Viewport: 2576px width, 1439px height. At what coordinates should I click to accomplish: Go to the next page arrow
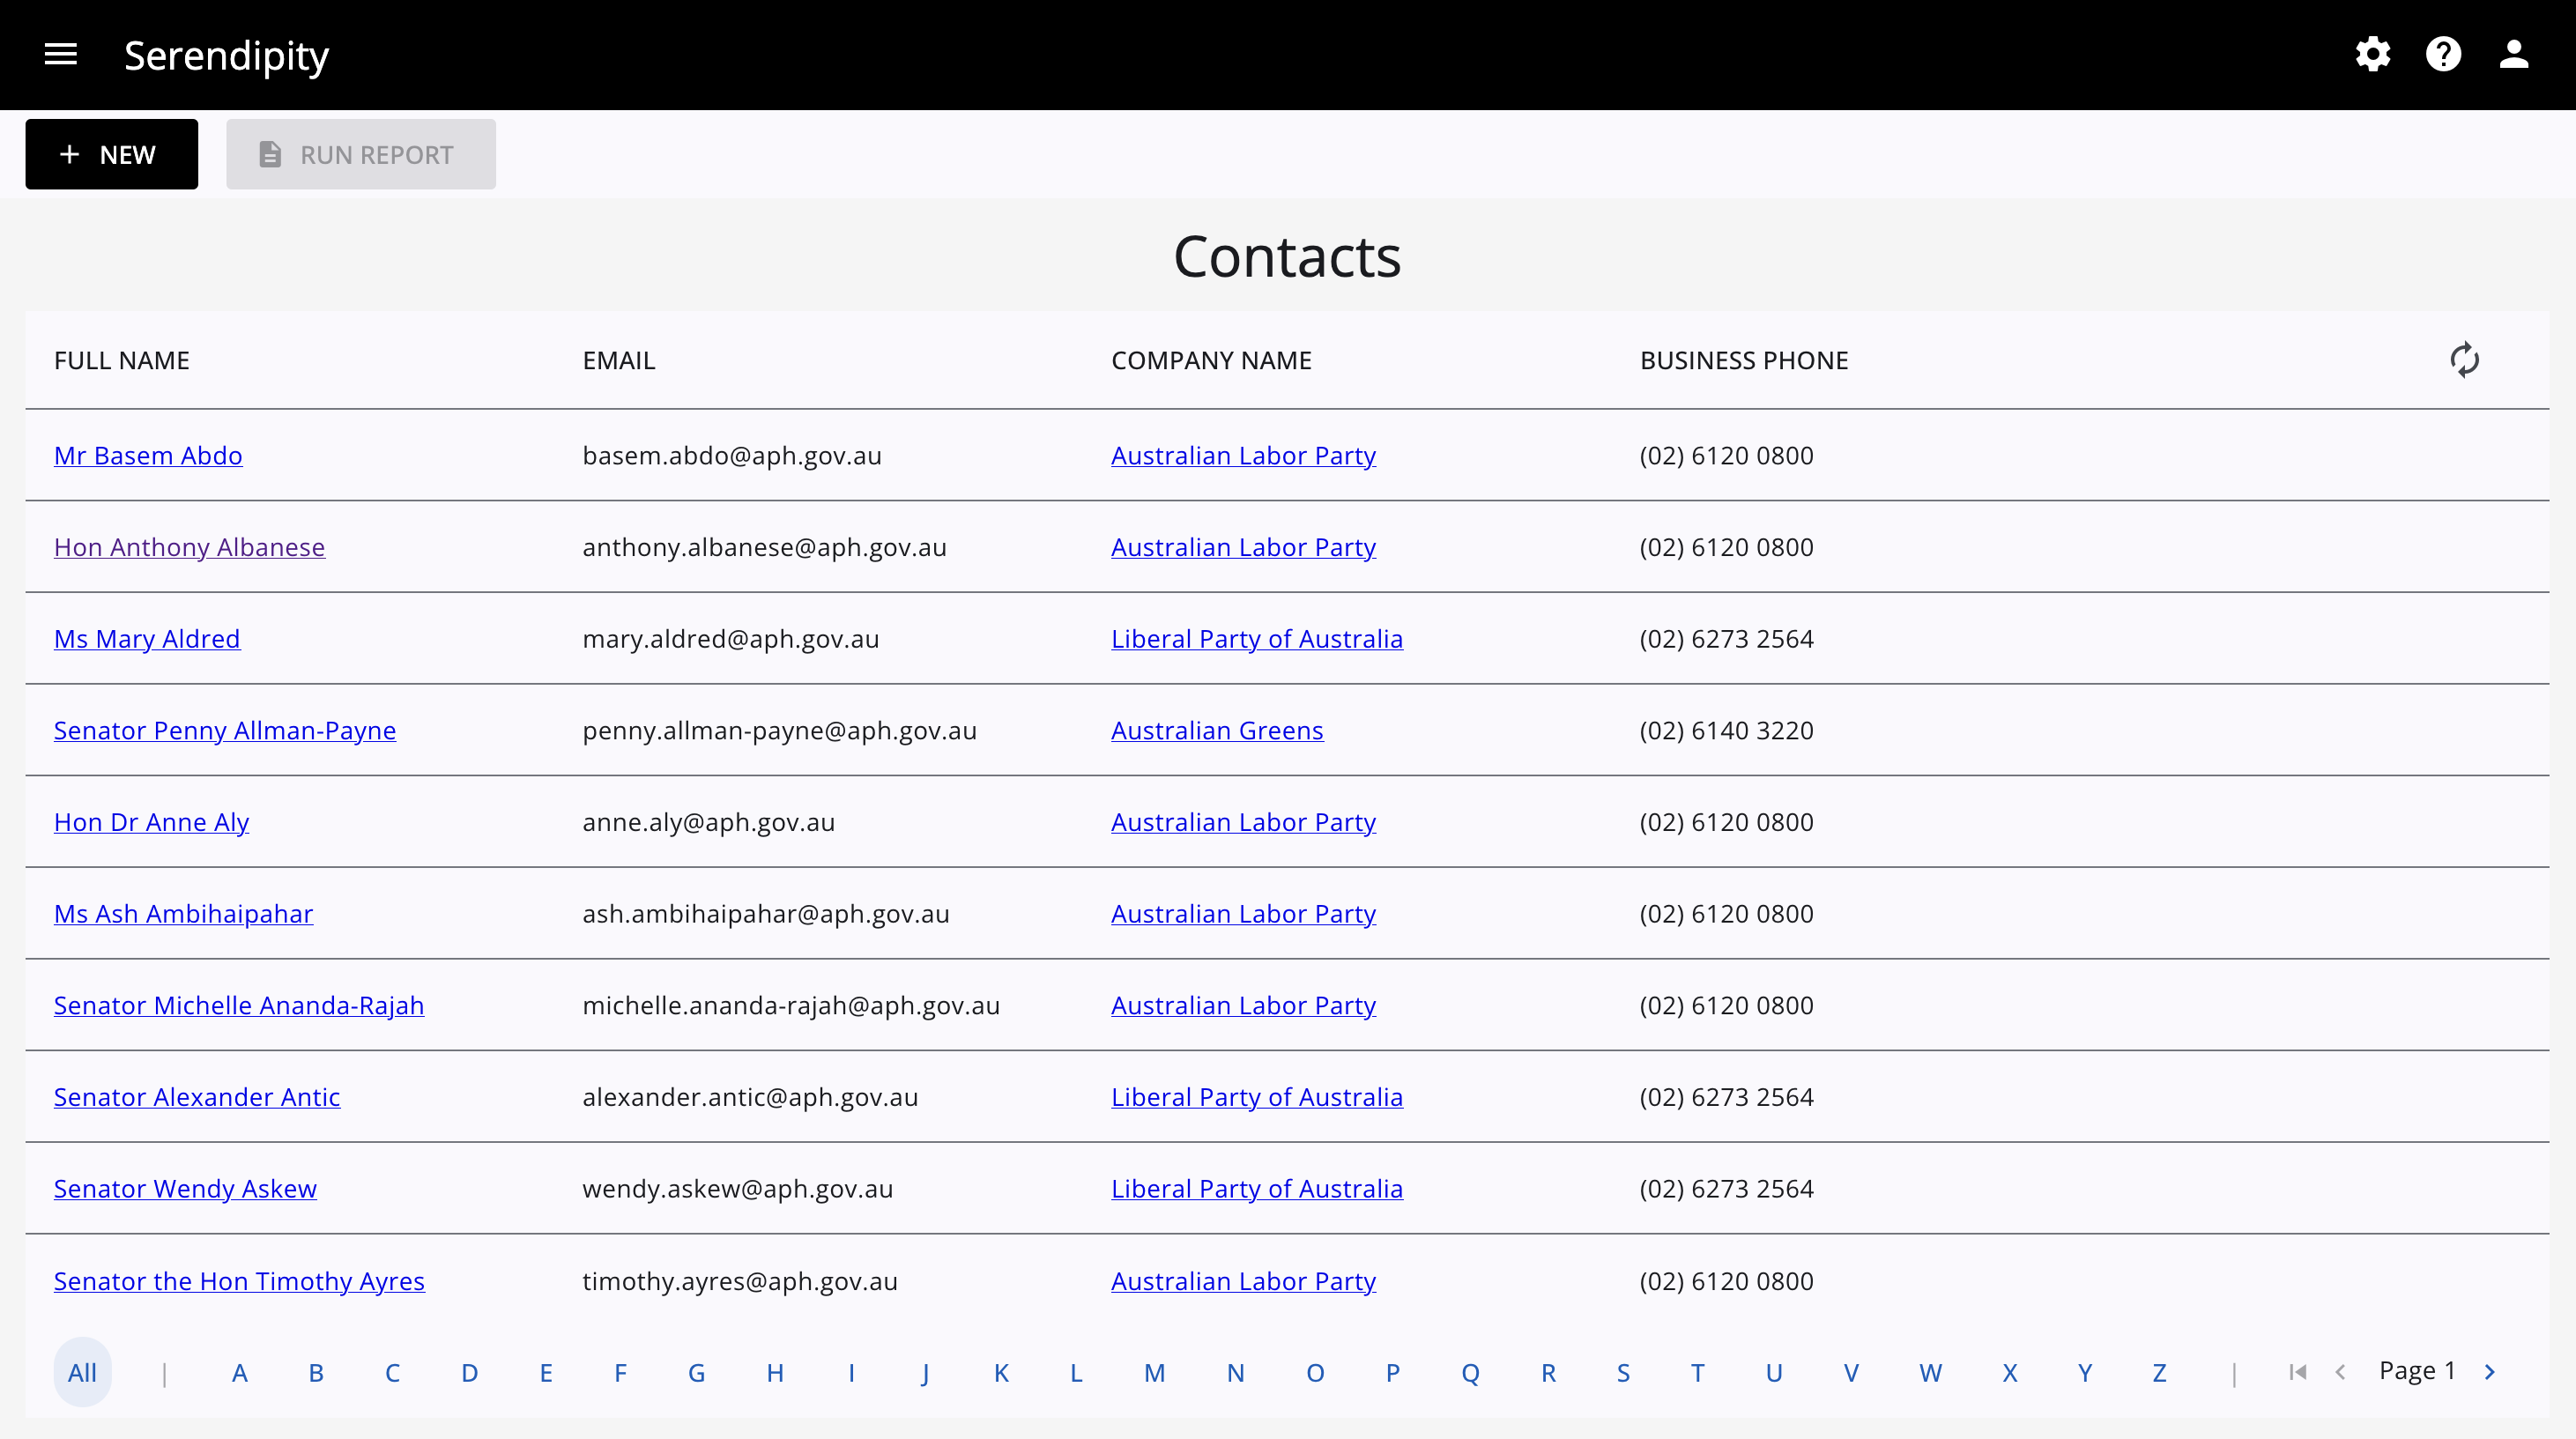pyautogui.click(x=2490, y=1372)
